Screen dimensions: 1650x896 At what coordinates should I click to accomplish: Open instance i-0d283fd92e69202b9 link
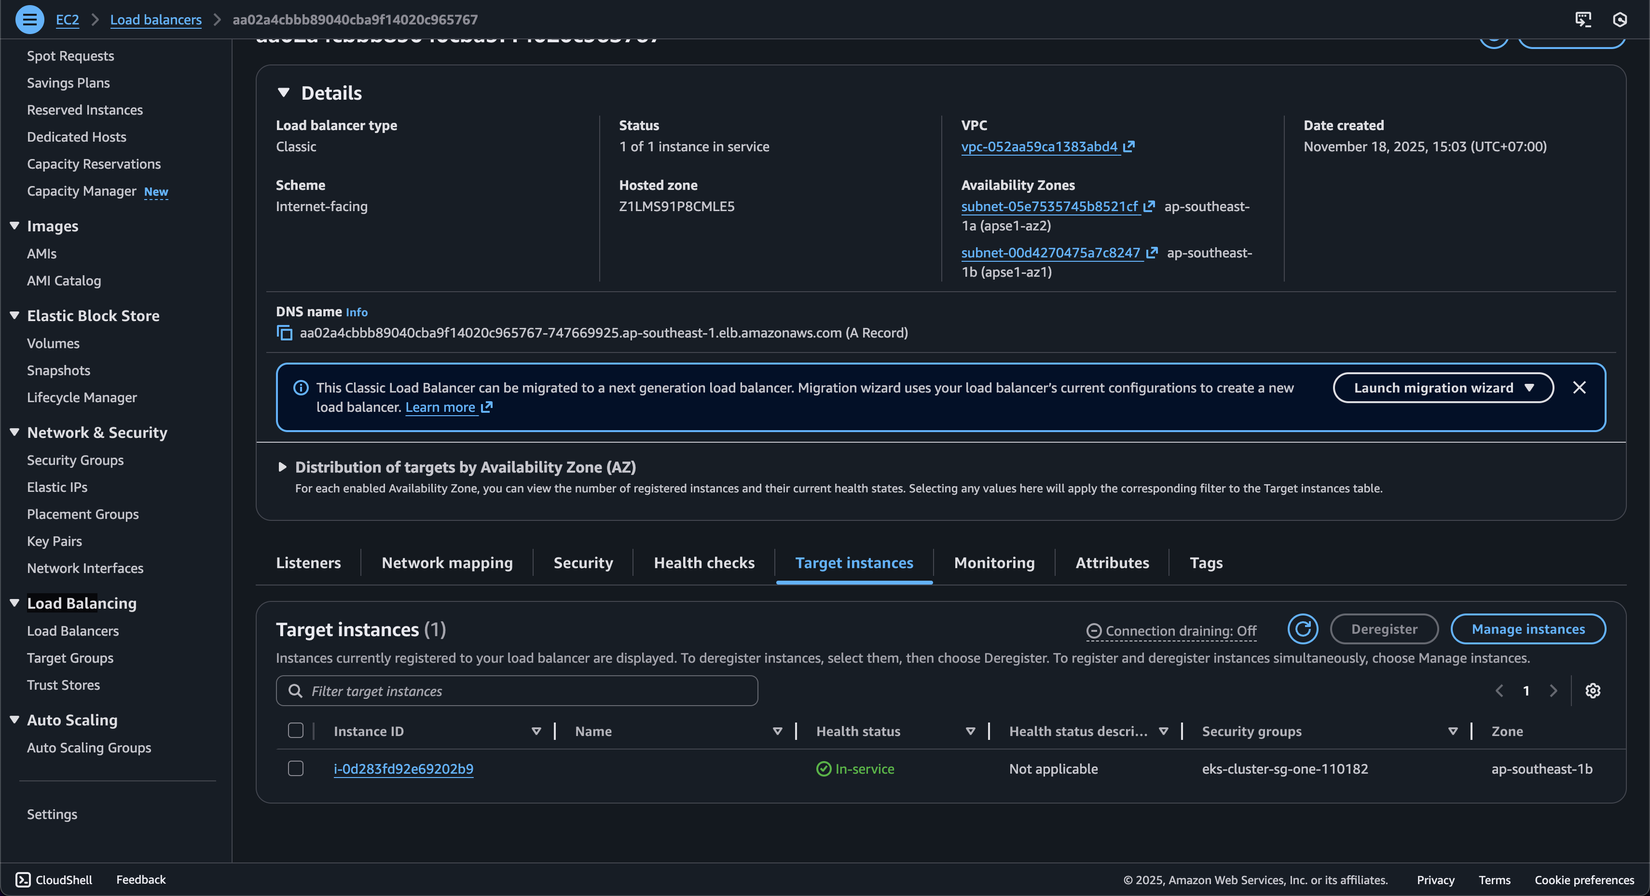point(404,769)
